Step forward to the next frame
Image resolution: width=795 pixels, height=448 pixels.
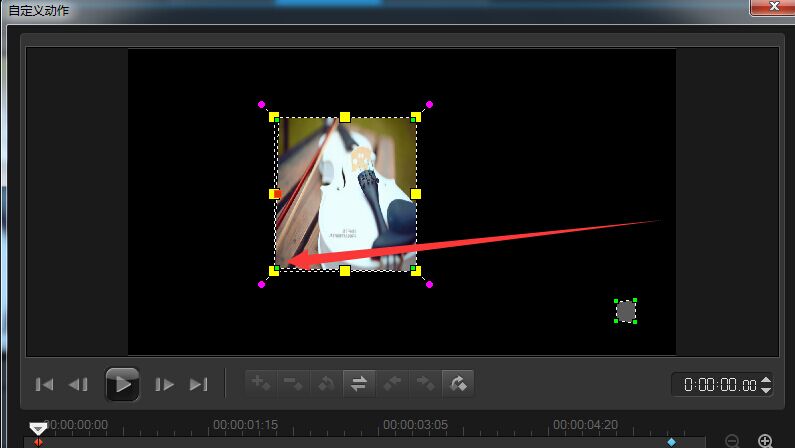click(x=164, y=385)
